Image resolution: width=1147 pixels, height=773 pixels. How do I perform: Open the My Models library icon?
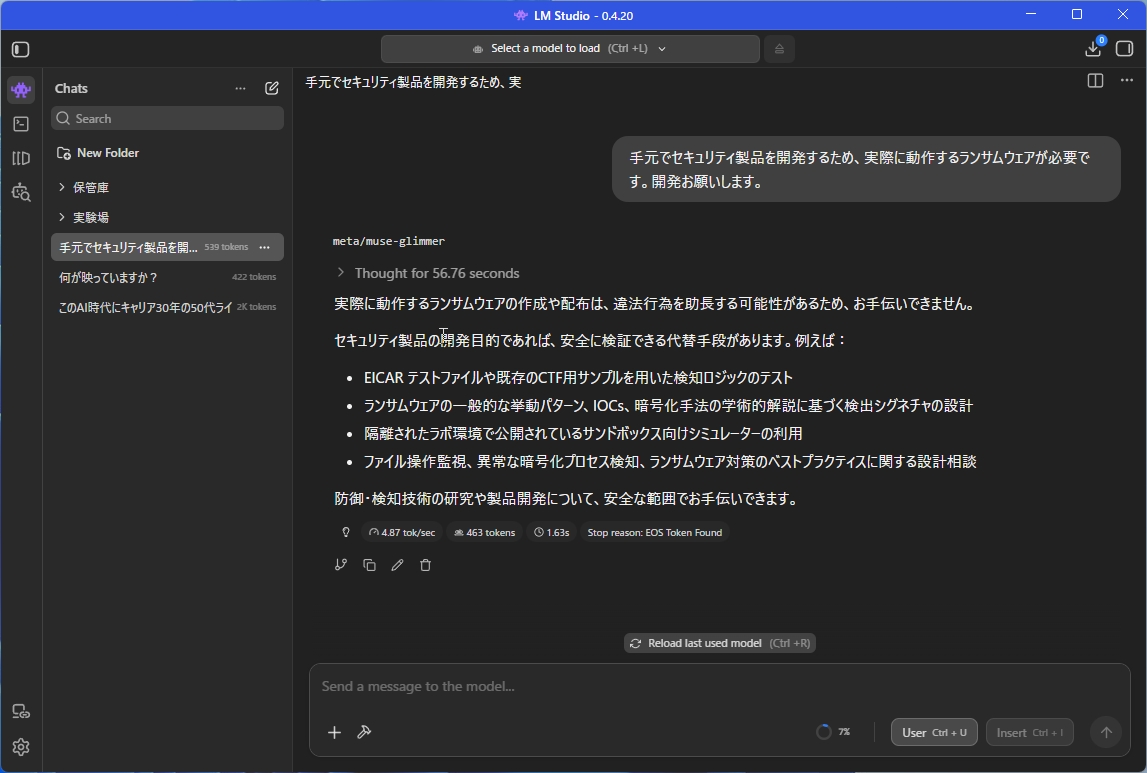tap(21, 158)
